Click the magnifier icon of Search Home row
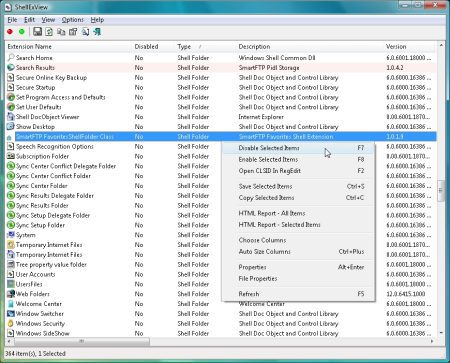 click(11, 58)
